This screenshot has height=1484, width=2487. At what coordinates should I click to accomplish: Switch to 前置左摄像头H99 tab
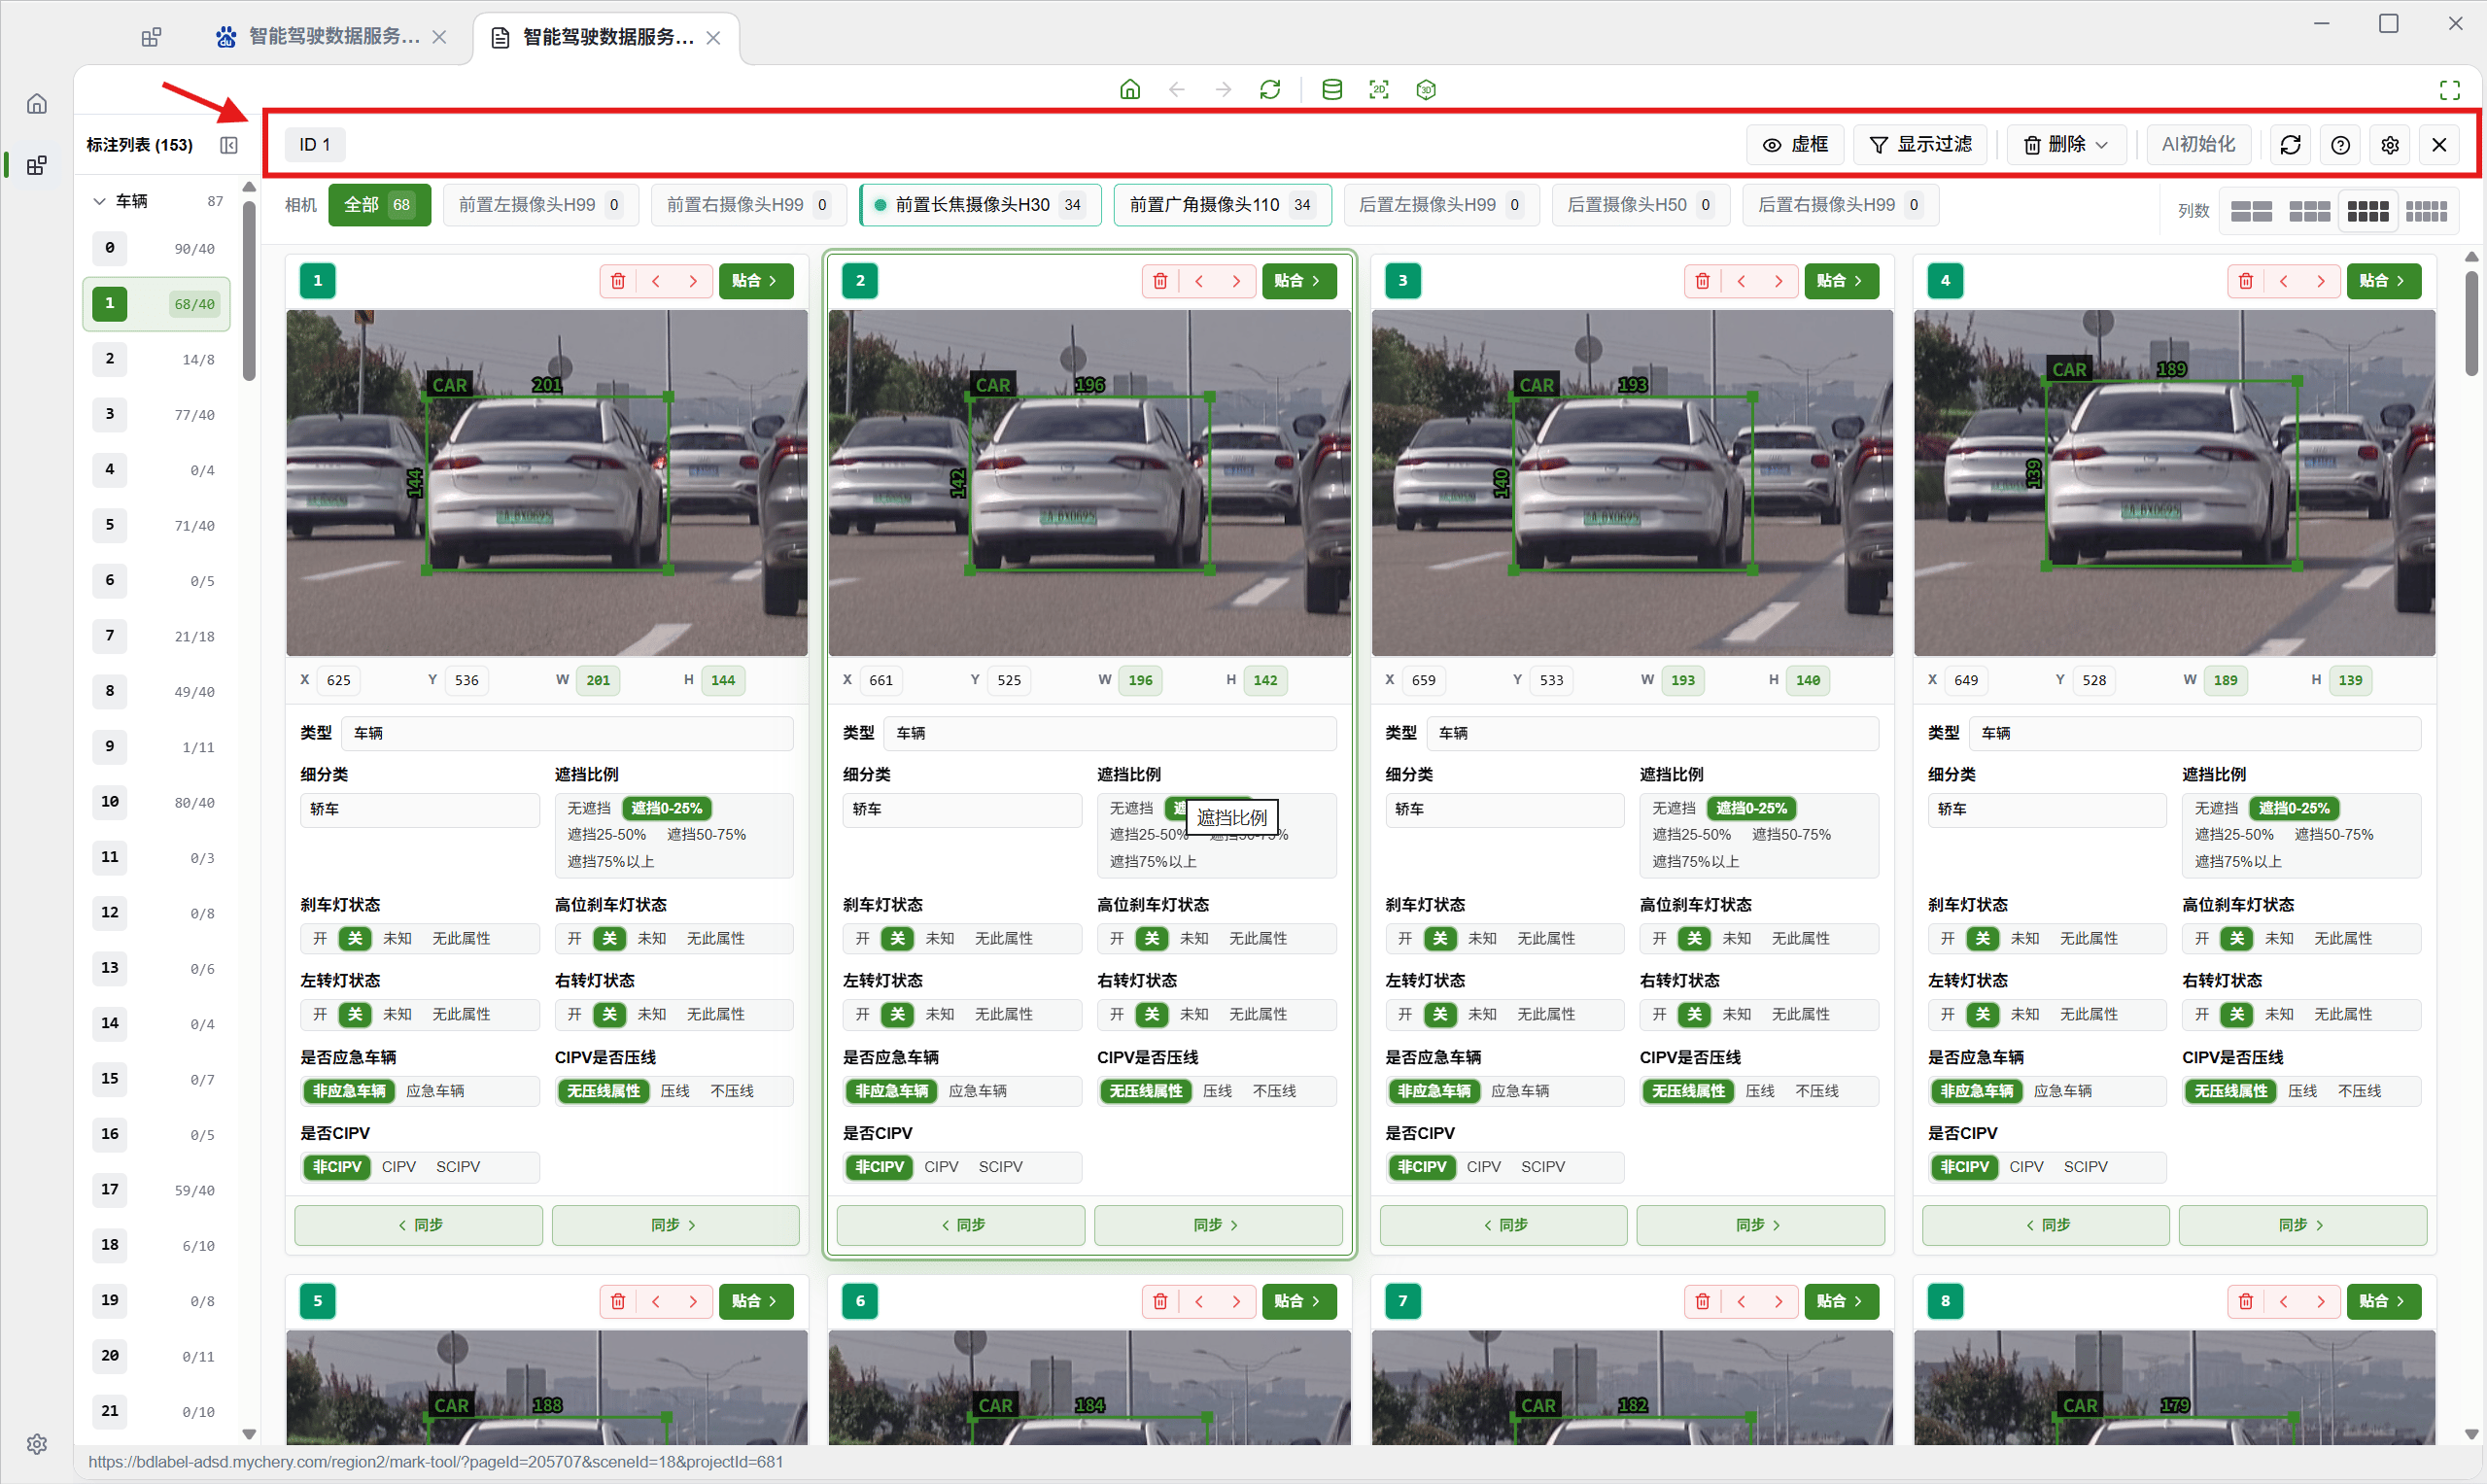click(541, 205)
